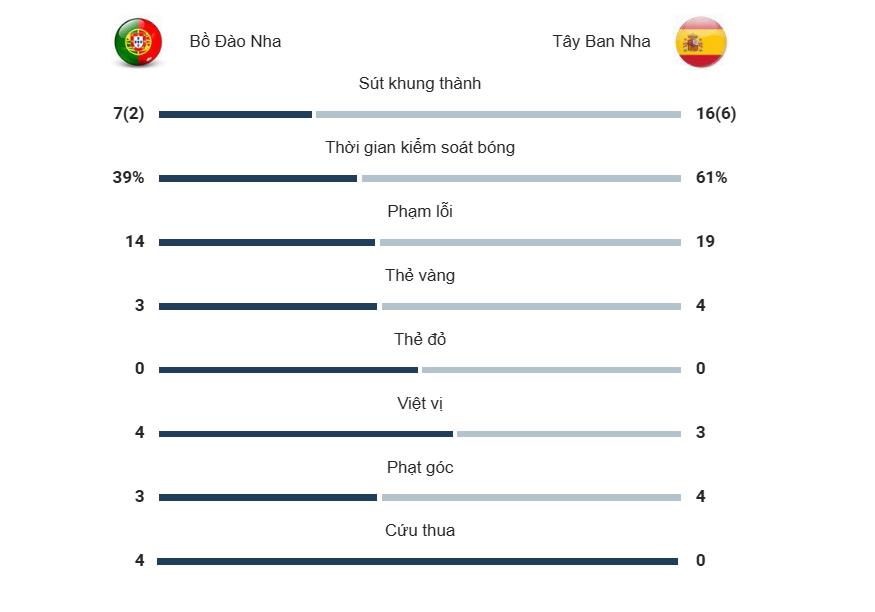Click the Phạm lỗi stat label
The image size is (875, 612).
(420, 212)
